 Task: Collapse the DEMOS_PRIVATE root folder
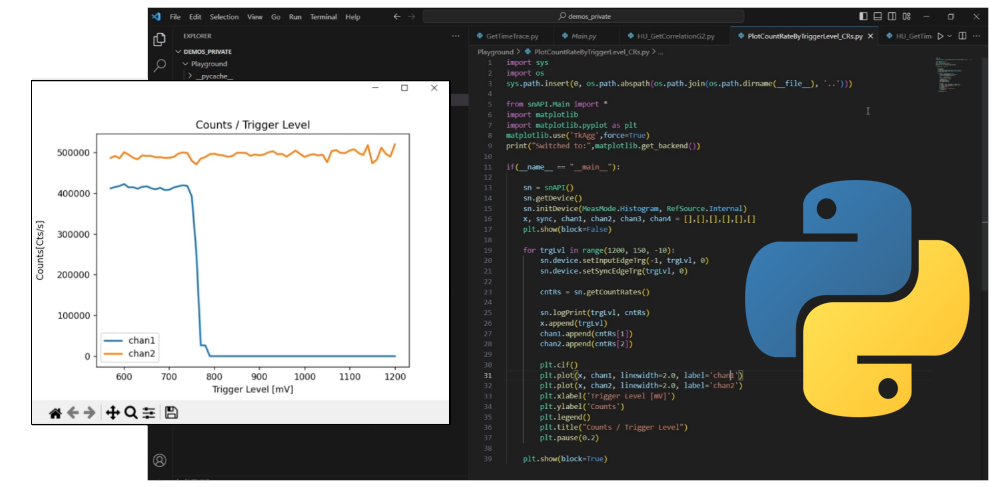point(208,52)
